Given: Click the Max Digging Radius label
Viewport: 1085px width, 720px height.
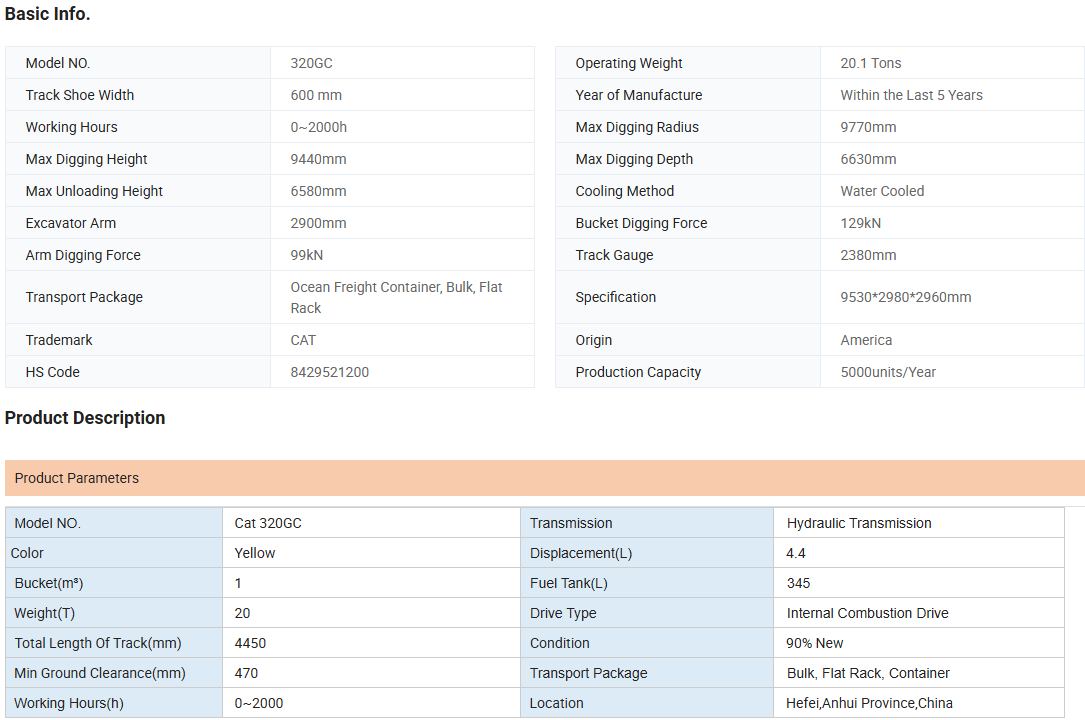Looking at the screenshot, I should (x=637, y=127).
